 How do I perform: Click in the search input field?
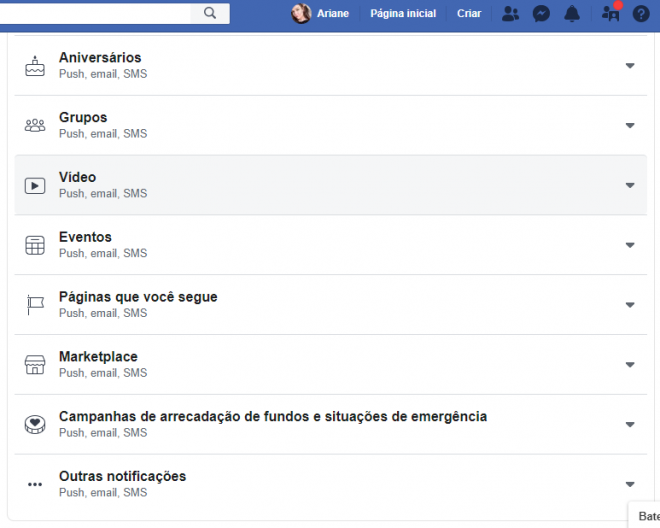tap(95, 13)
